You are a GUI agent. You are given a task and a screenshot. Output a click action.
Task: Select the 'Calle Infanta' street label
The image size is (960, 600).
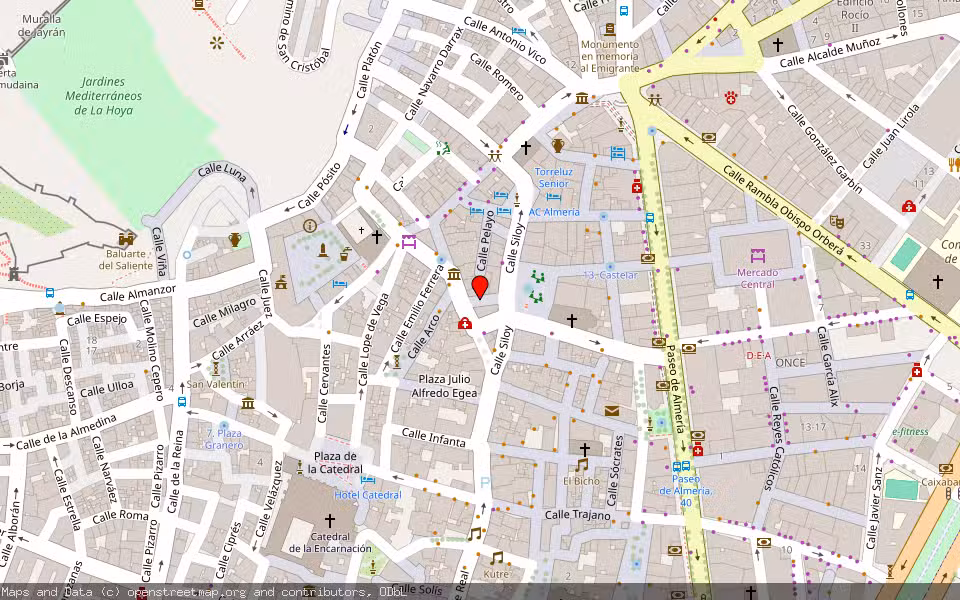click(433, 437)
